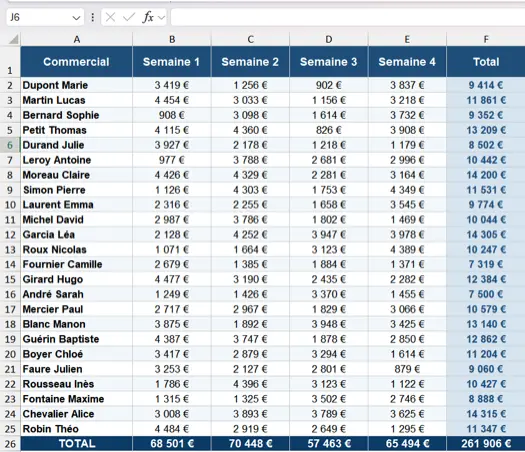This screenshot has width=525, height=452.
Task: Click the Semaine 3 header cell
Action: tap(329, 62)
